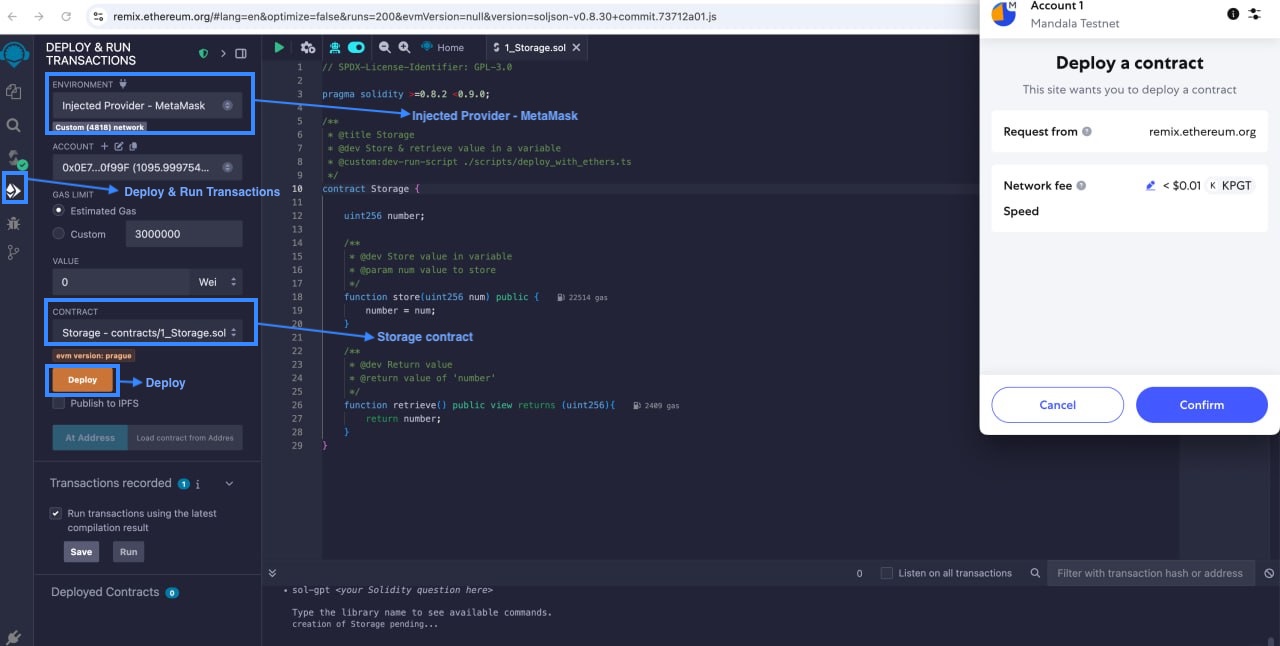Screen dimensions: 1280x646
Task: Select the Estimated Gas radio button
Action: [58, 211]
